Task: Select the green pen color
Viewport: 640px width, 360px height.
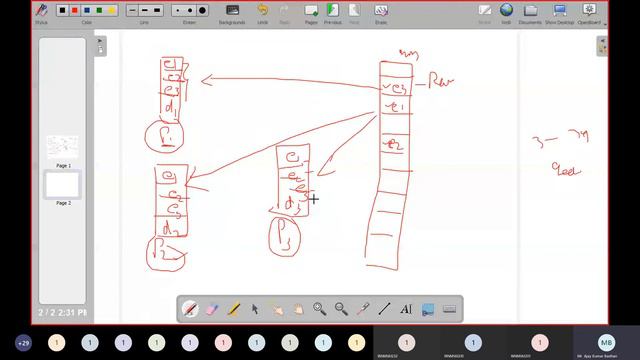Action: pyautogui.click(x=99, y=10)
